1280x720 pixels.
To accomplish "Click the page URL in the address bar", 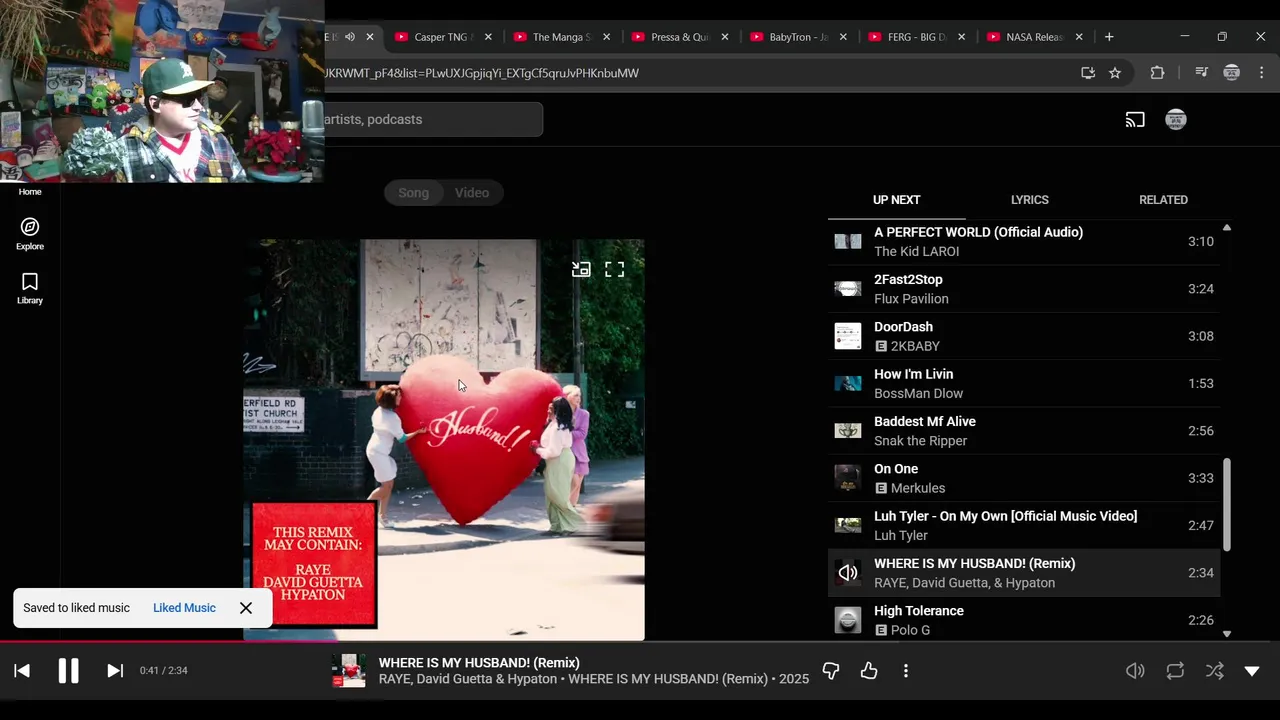I will (481, 73).
